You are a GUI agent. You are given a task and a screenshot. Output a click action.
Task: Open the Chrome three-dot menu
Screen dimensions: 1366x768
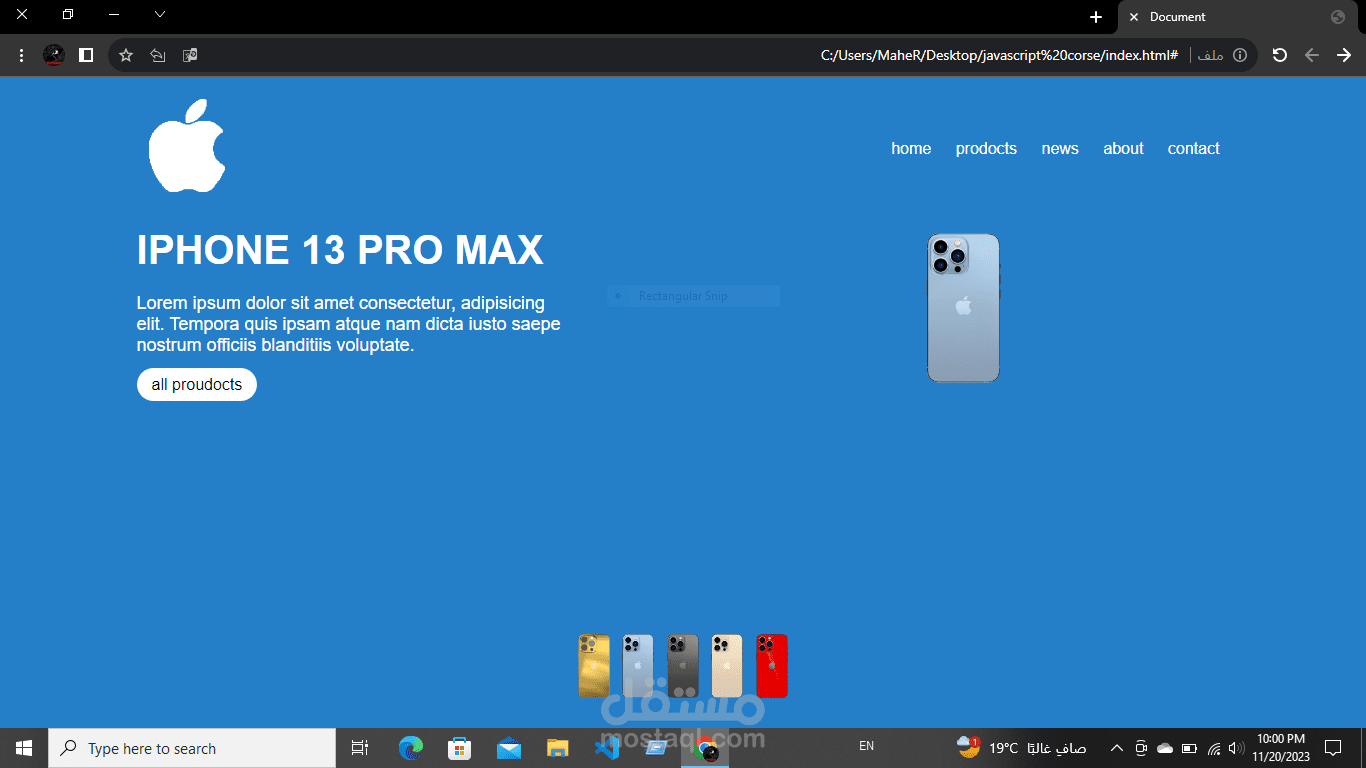[x=21, y=55]
